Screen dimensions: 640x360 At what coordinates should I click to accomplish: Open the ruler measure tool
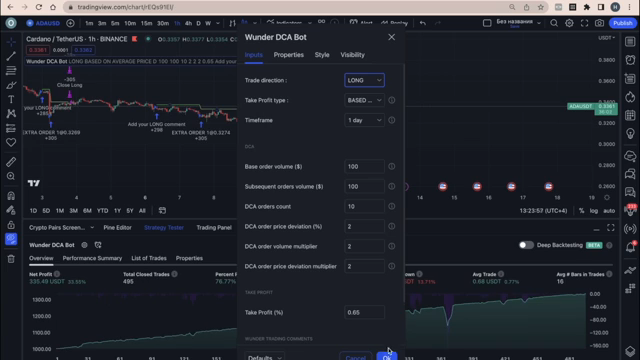point(11,162)
